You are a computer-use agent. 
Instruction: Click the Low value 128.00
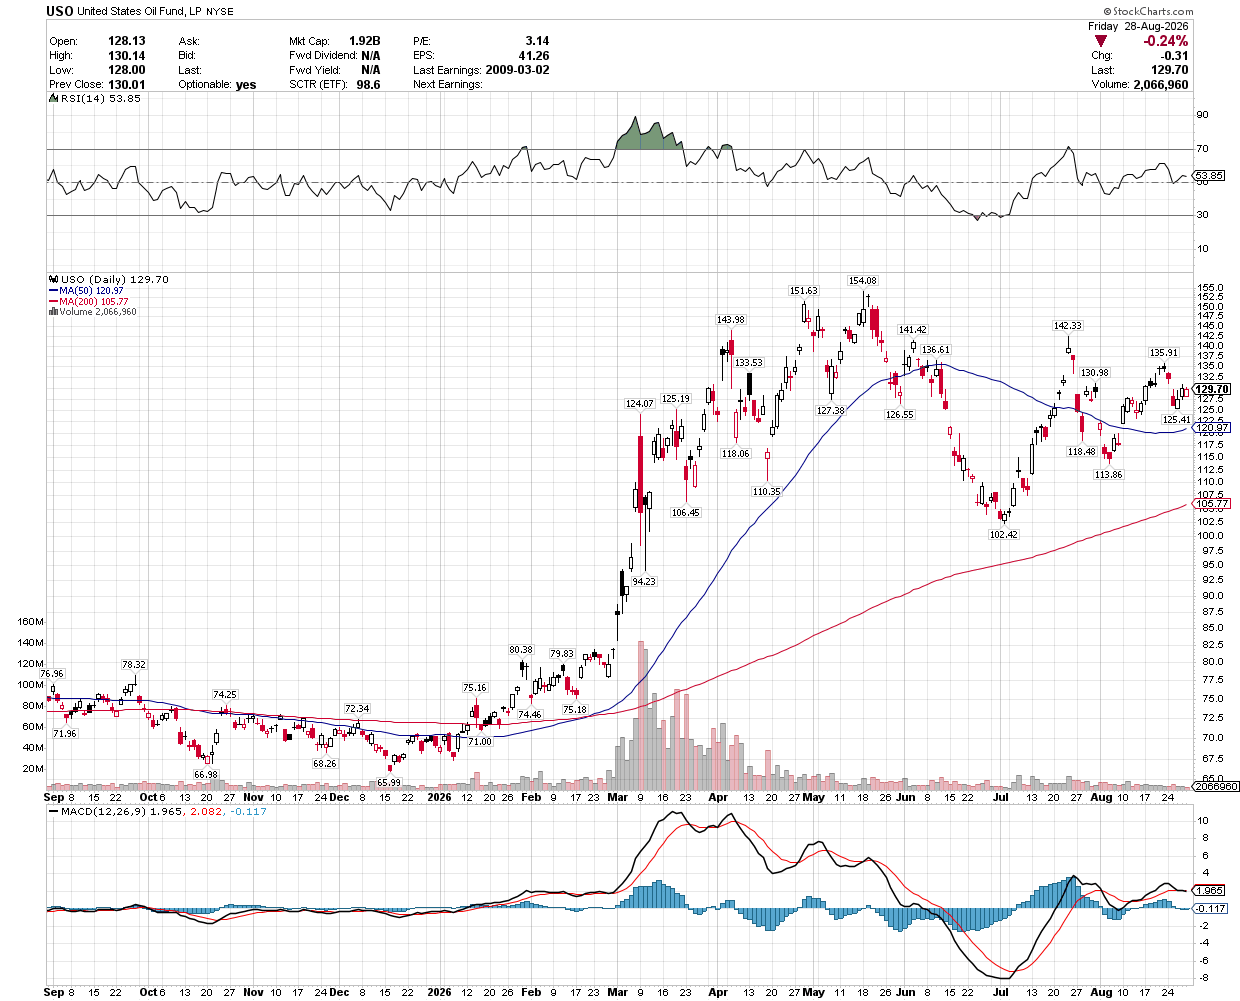127,70
